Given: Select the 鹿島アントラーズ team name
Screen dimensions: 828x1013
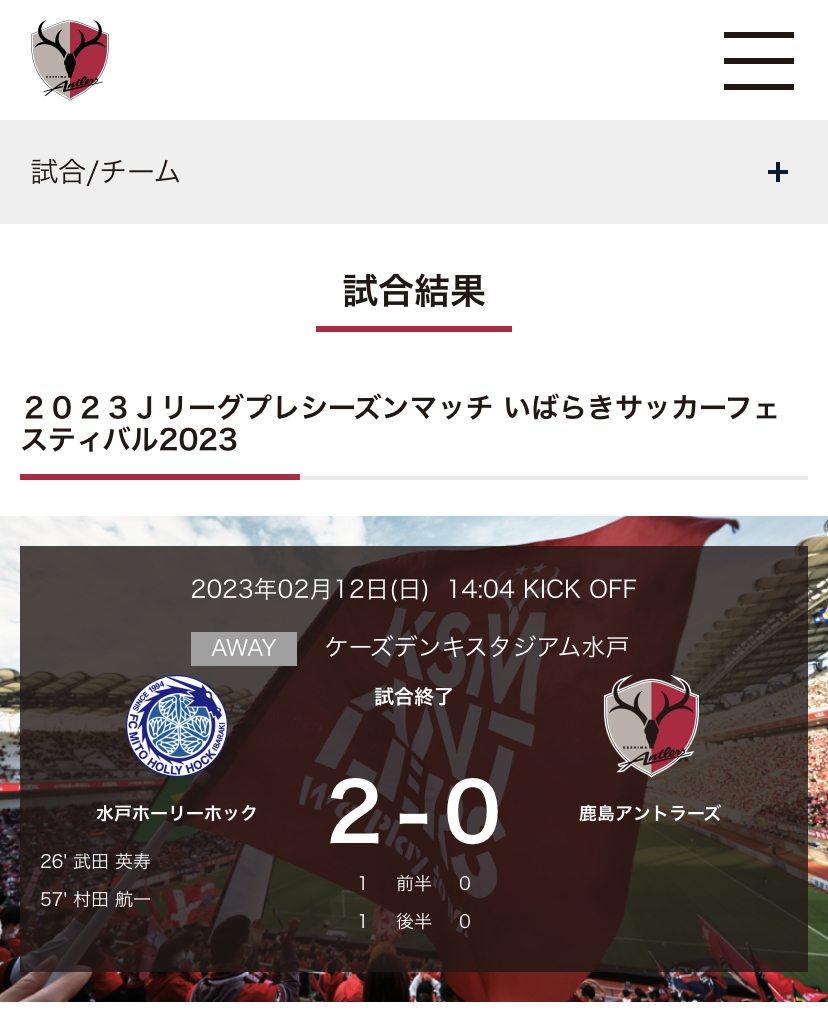Looking at the screenshot, I should (x=650, y=813).
